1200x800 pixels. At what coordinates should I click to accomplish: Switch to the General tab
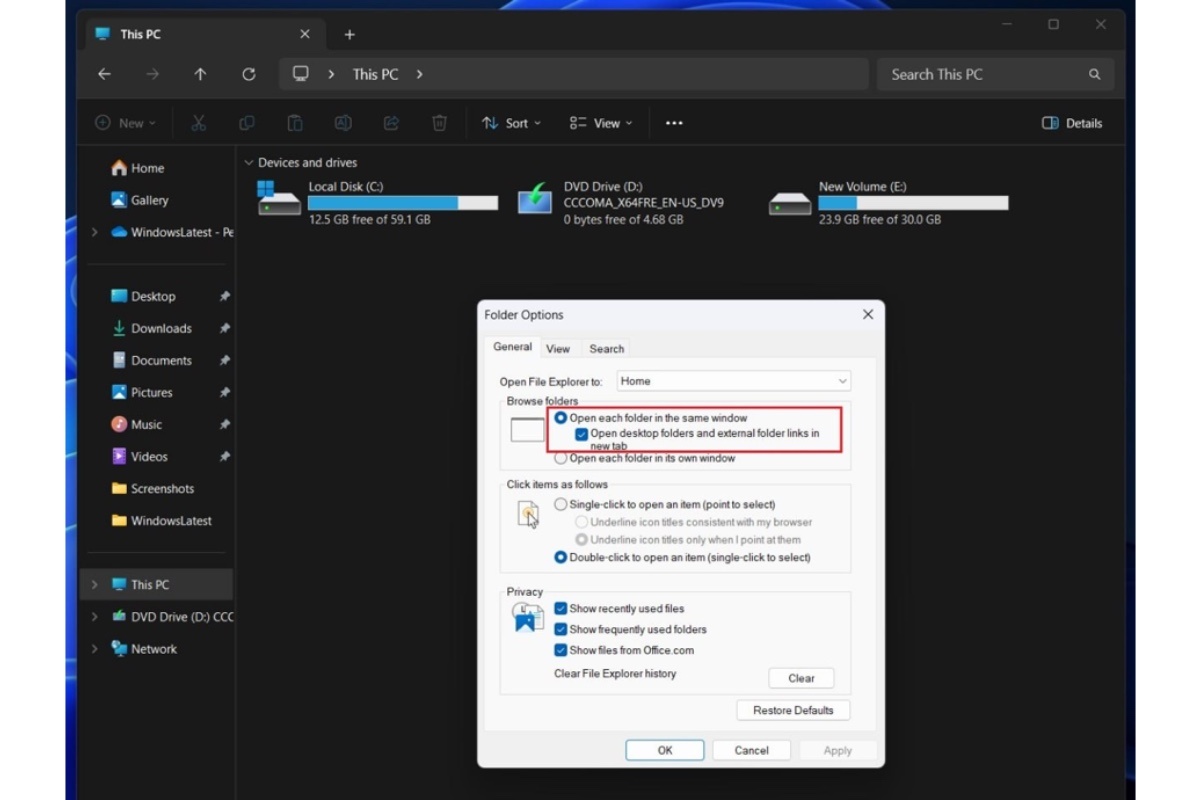[x=512, y=347]
